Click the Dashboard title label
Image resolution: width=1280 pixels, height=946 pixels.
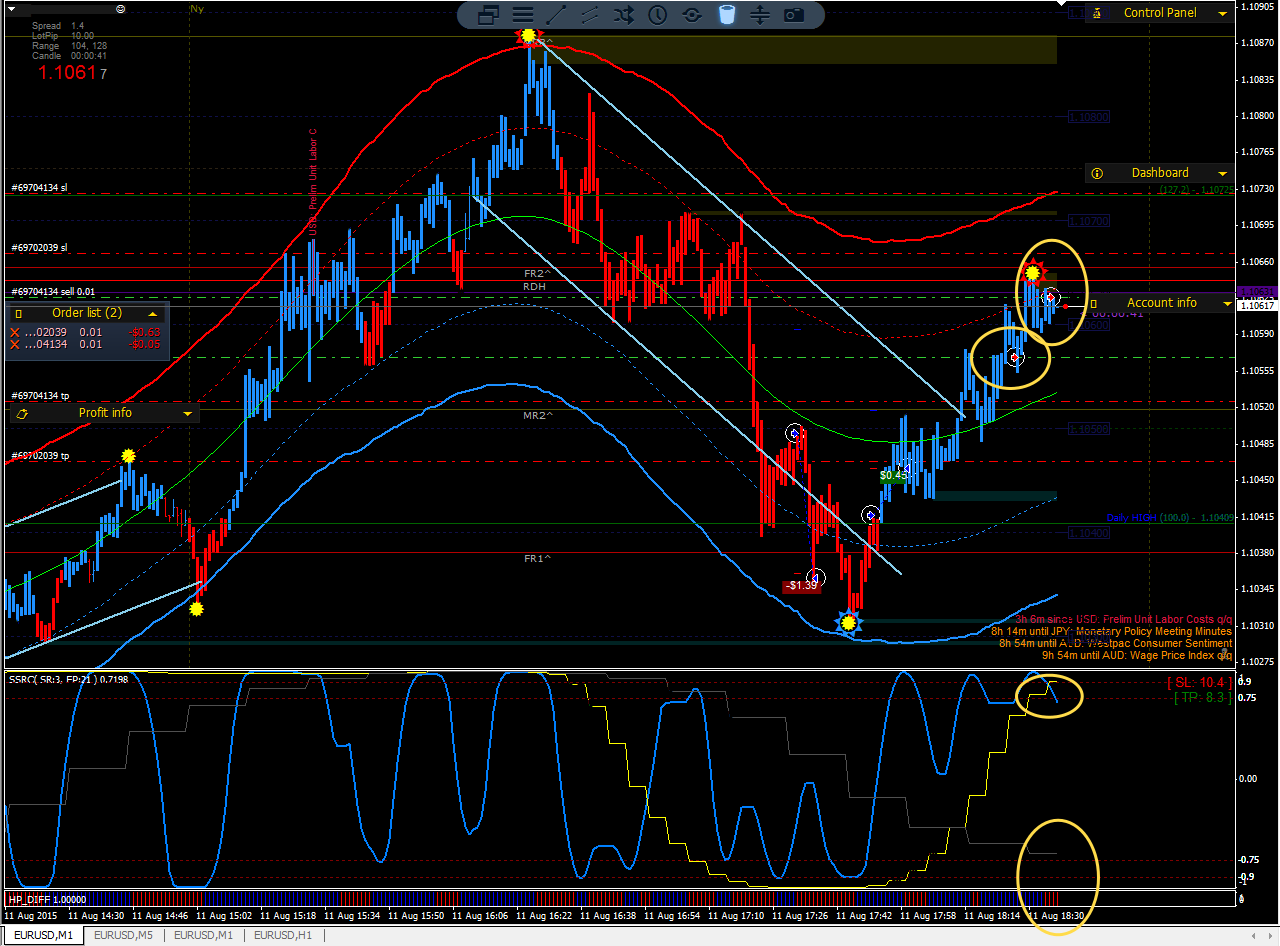(1160, 173)
